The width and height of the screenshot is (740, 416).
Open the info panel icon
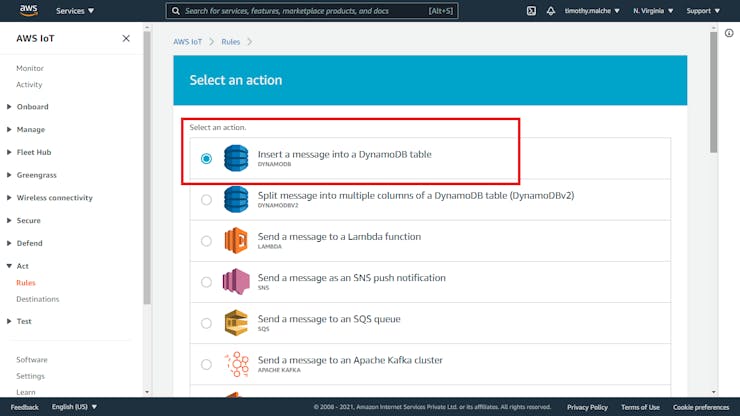point(729,33)
